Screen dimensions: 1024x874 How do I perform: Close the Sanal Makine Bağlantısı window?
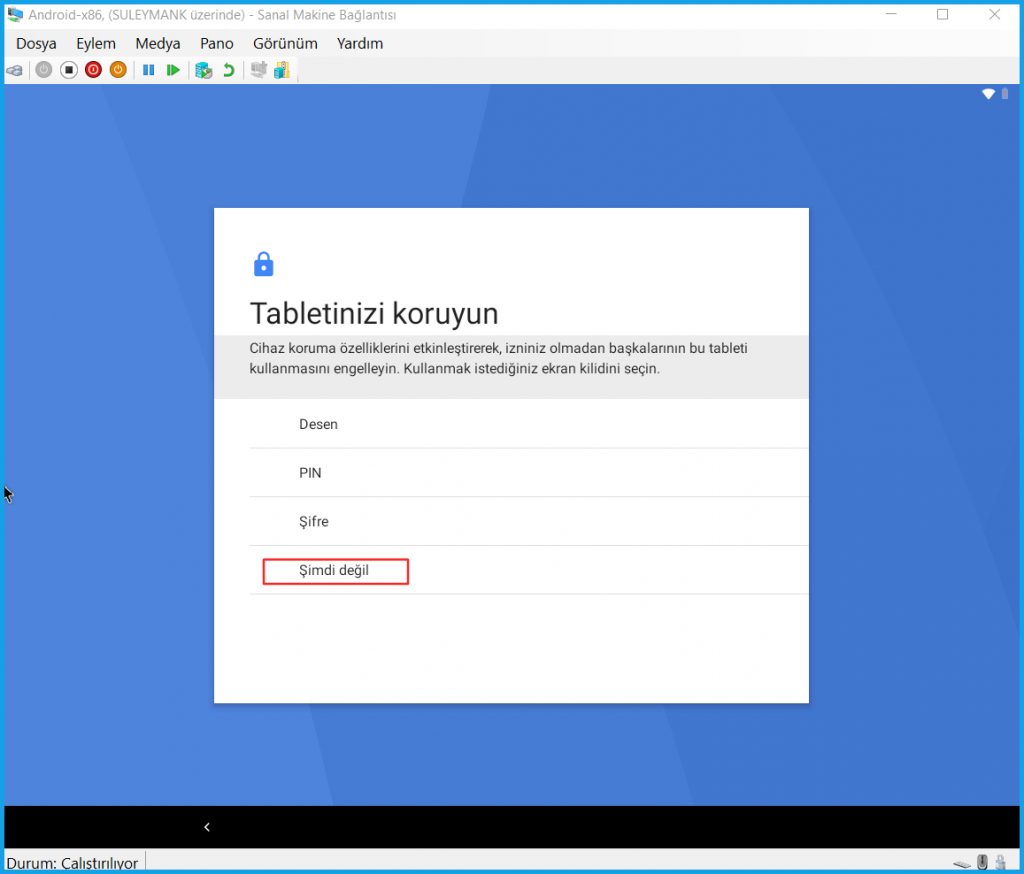995,14
